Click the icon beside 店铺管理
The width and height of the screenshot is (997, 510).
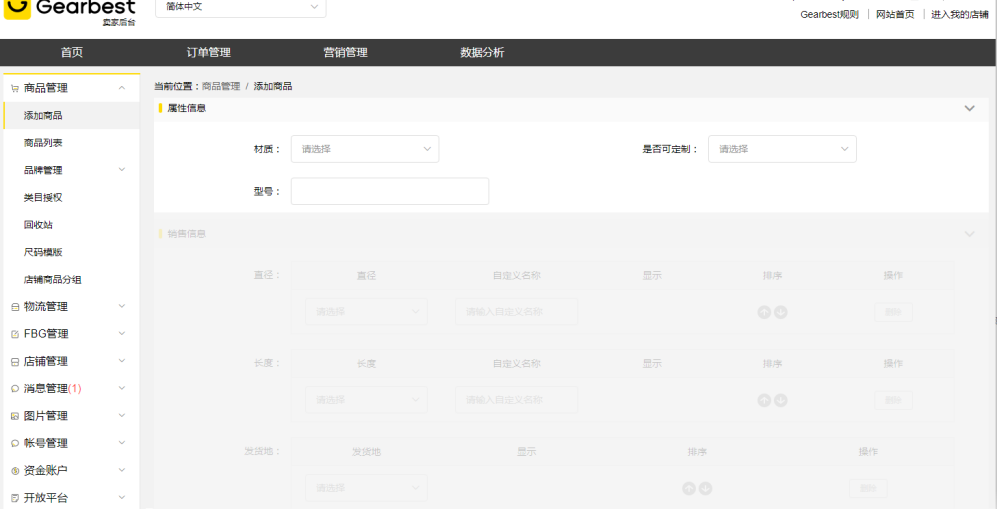pos(15,362)
